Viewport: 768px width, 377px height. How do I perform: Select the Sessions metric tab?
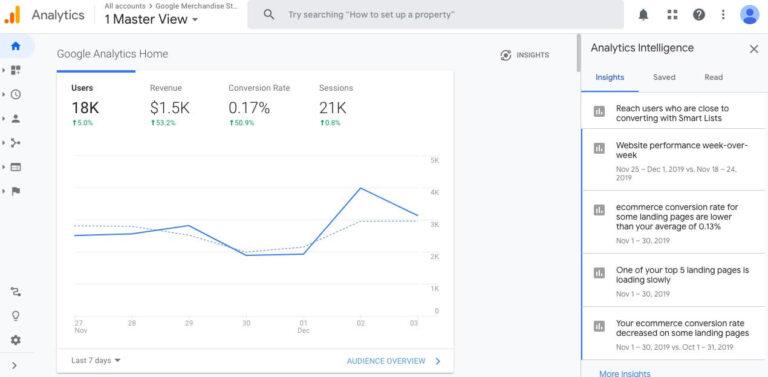336,105
